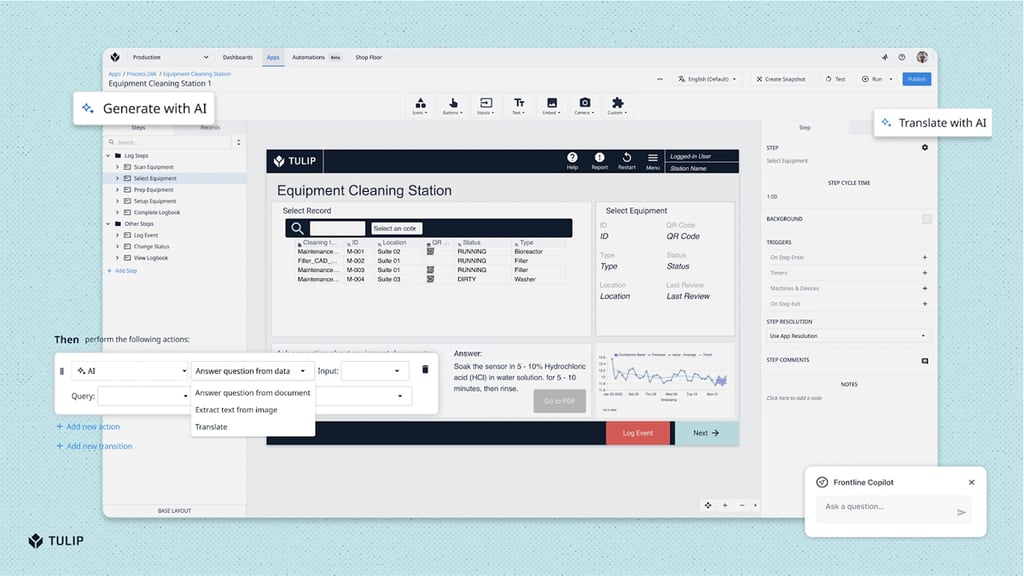Switch to the Dashboards tab

pyautogui.click(x=238, y=58)
